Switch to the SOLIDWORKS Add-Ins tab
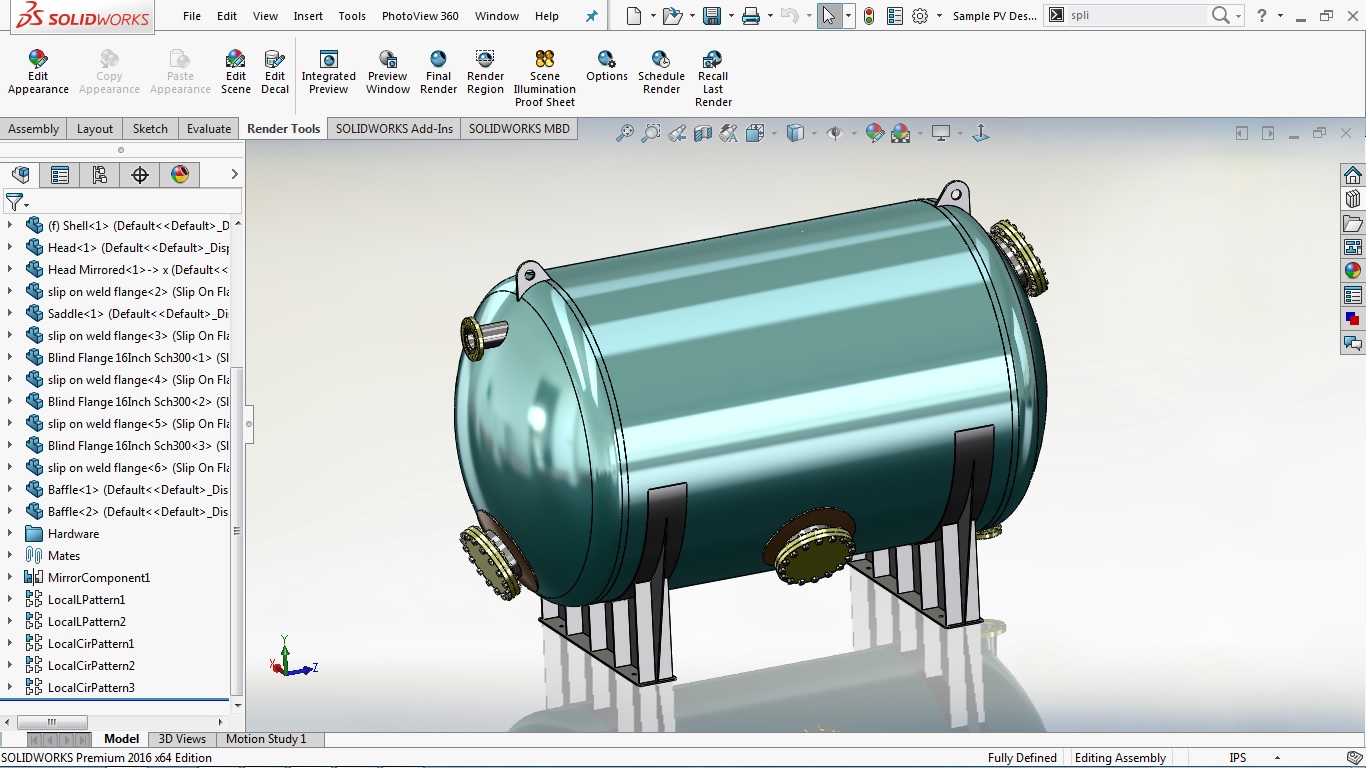 click(394, 129)
